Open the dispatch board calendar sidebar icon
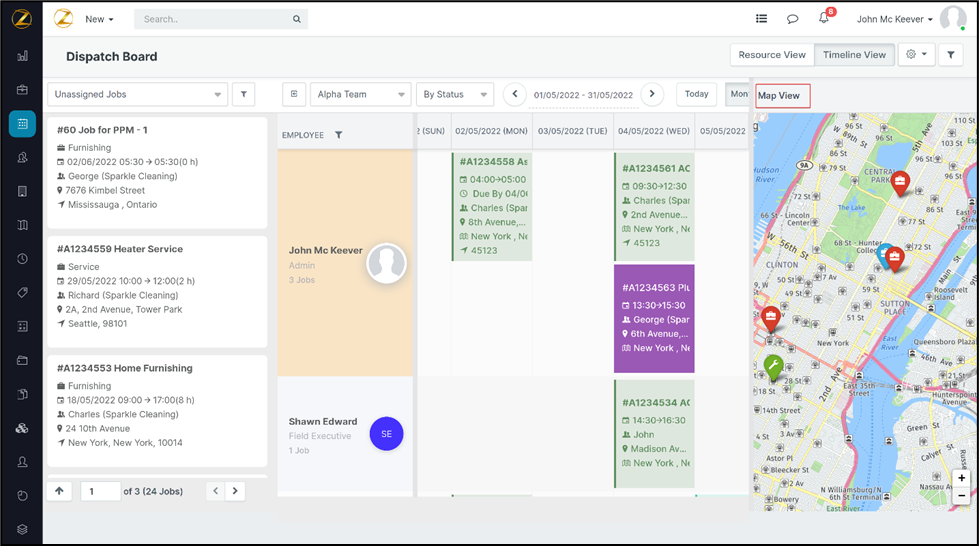 coord(22,124)
